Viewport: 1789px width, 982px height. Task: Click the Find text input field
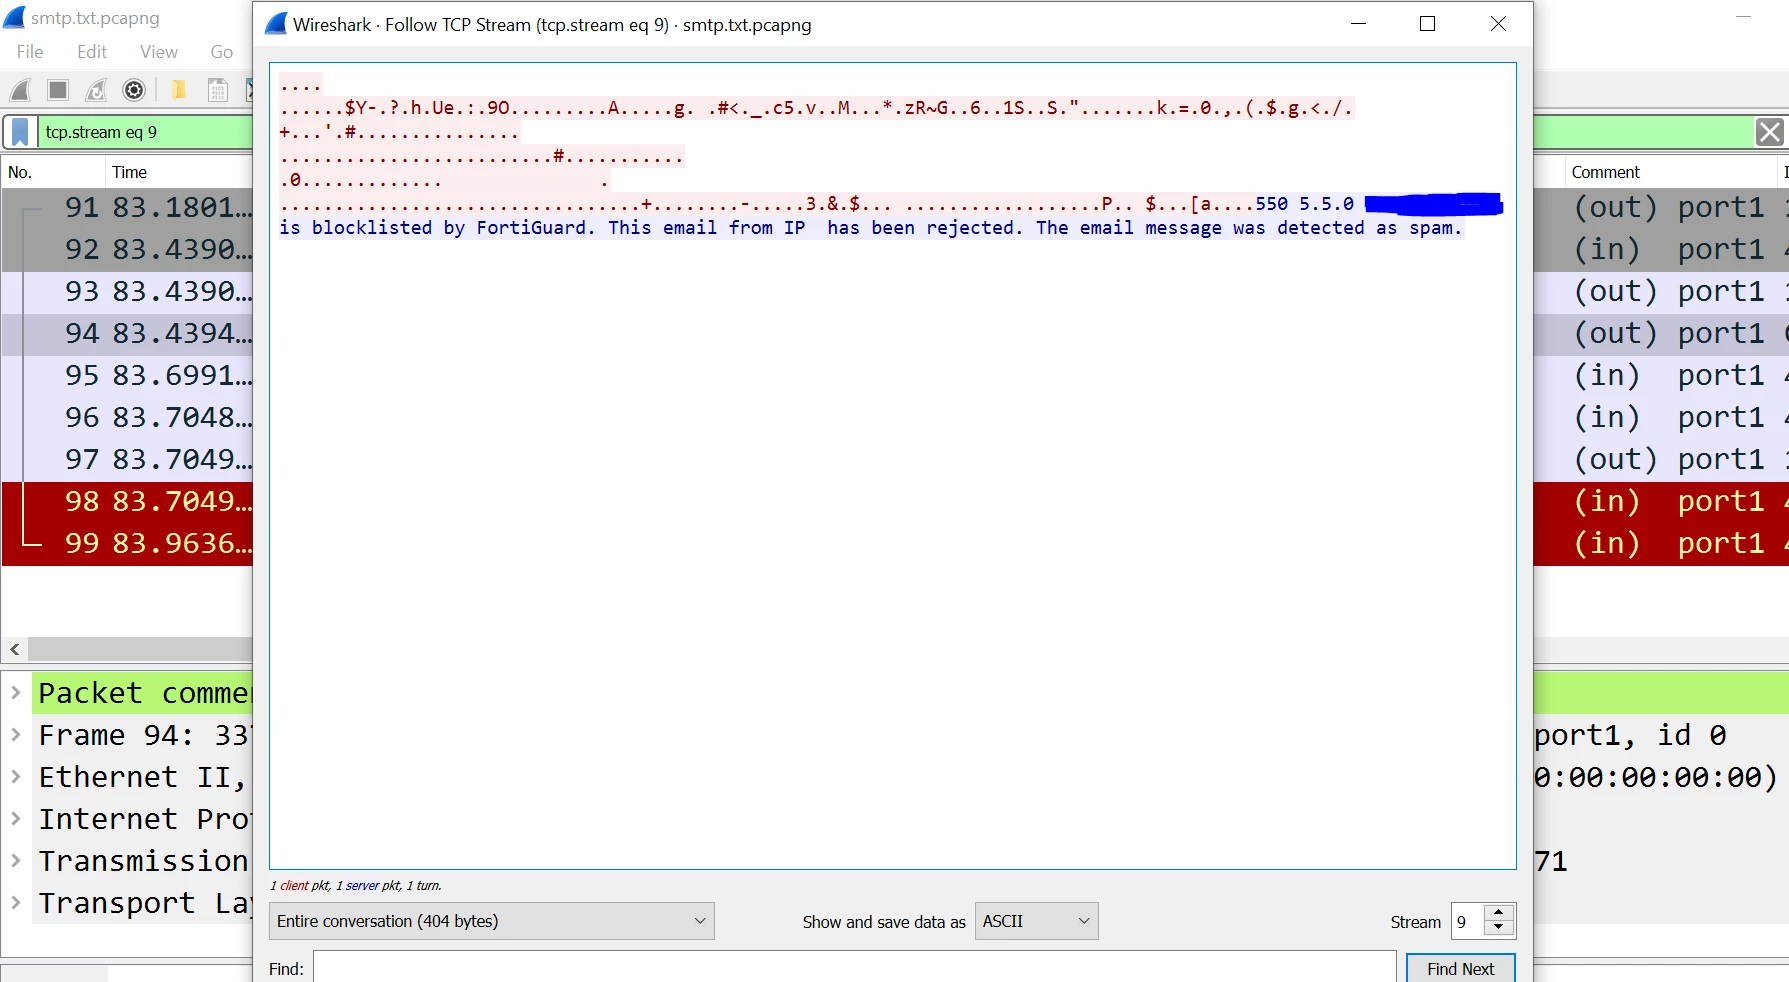pyautogui.click(x=855, y=967)
